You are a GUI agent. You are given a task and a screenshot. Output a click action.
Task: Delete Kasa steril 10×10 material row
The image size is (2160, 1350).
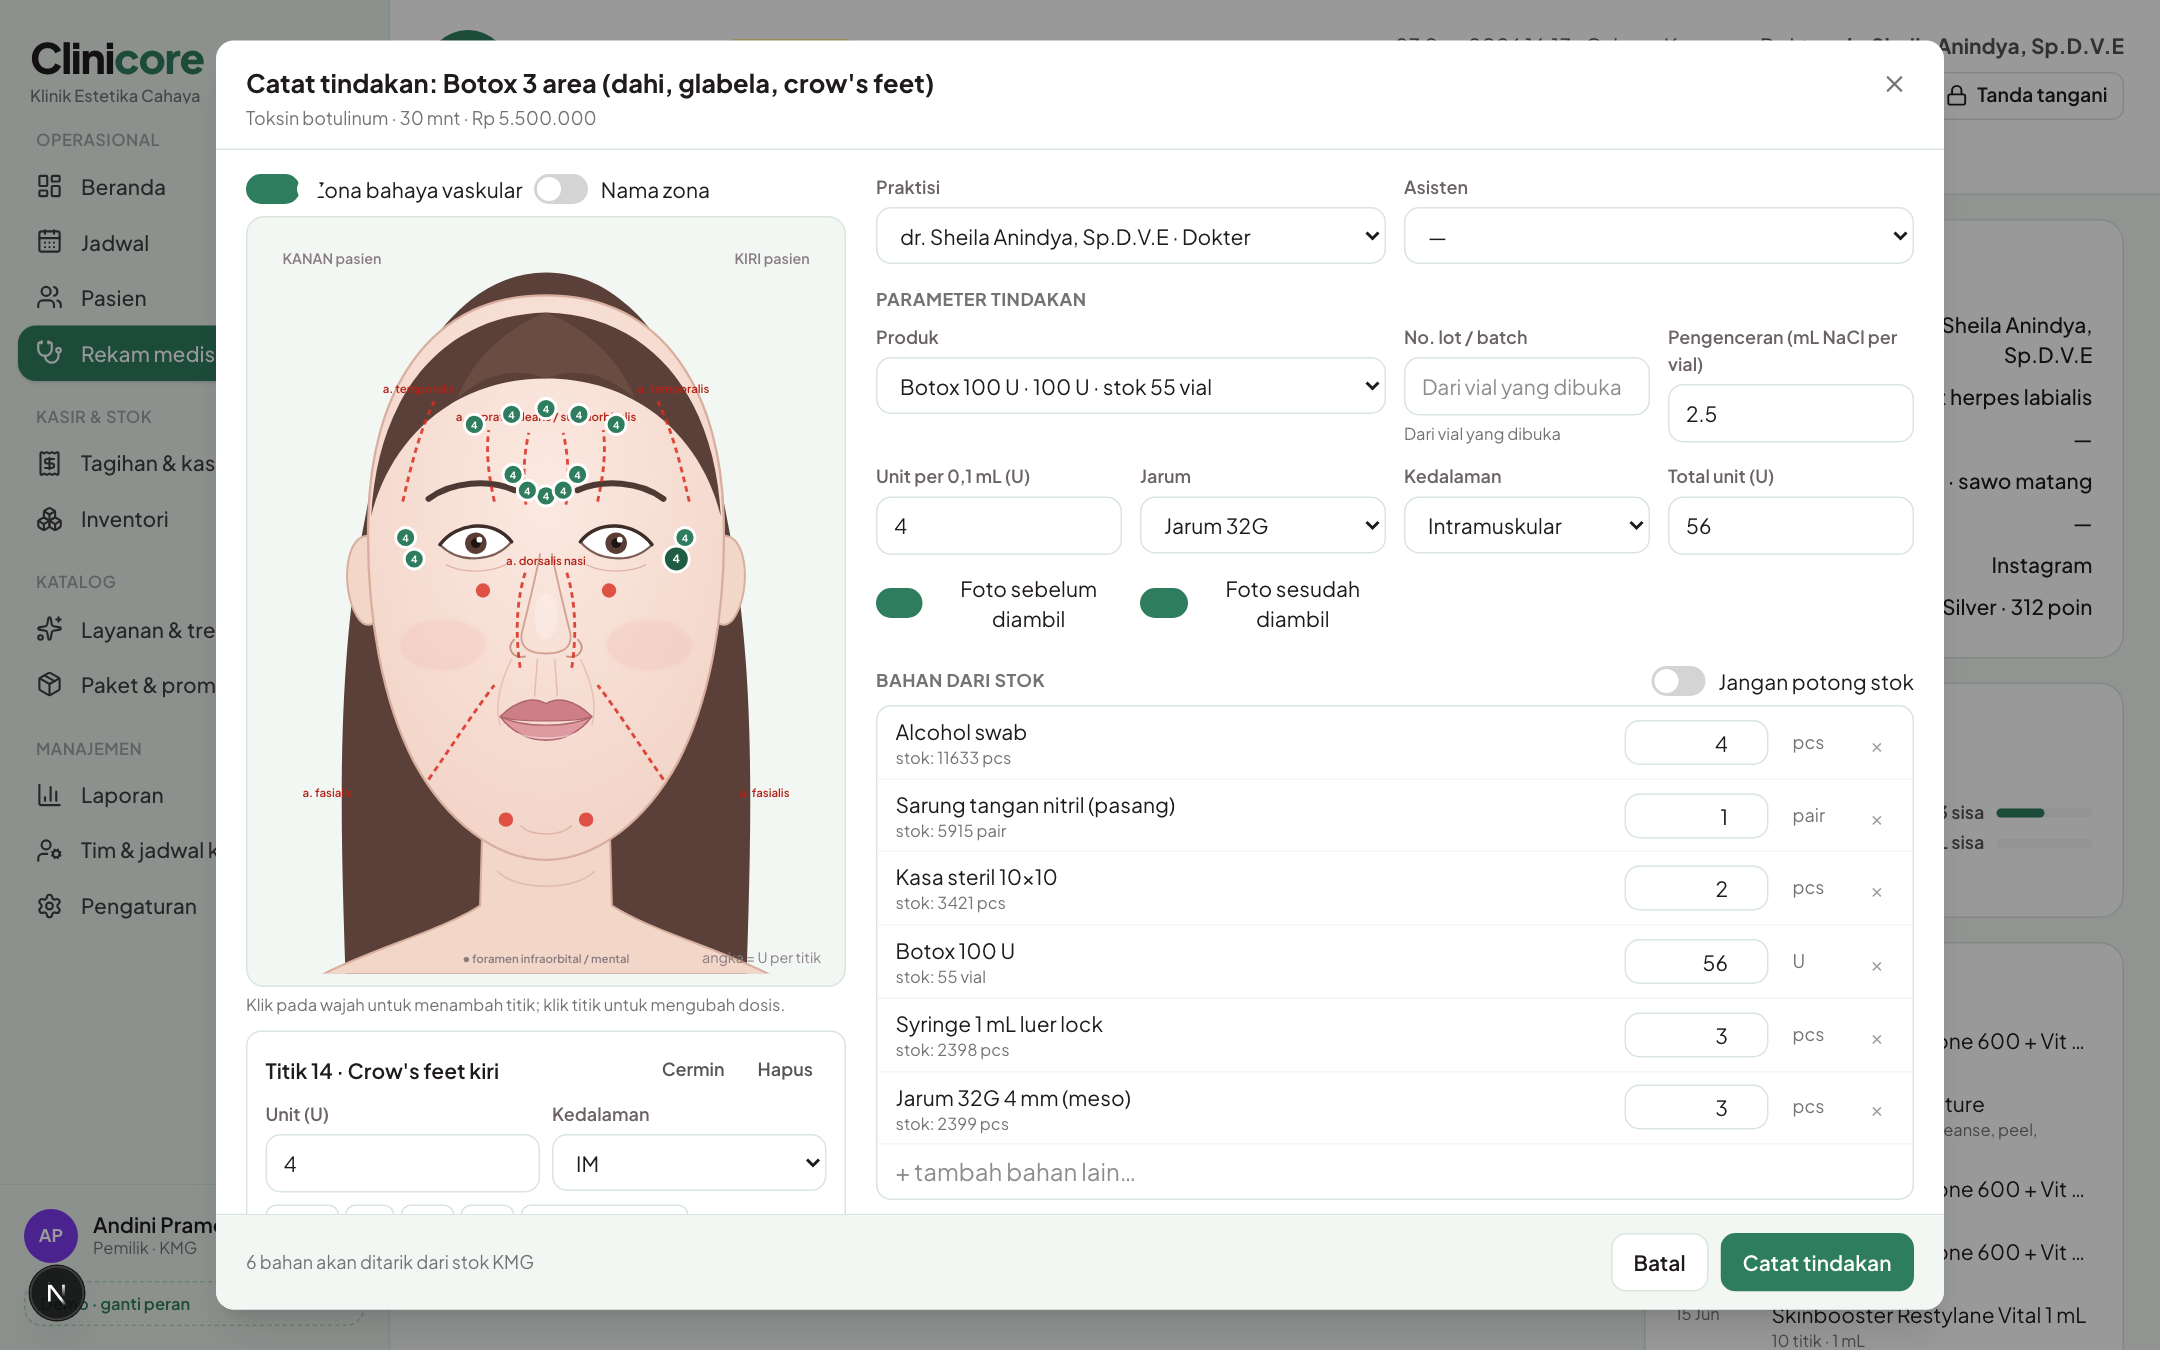tap(1877, 892)
